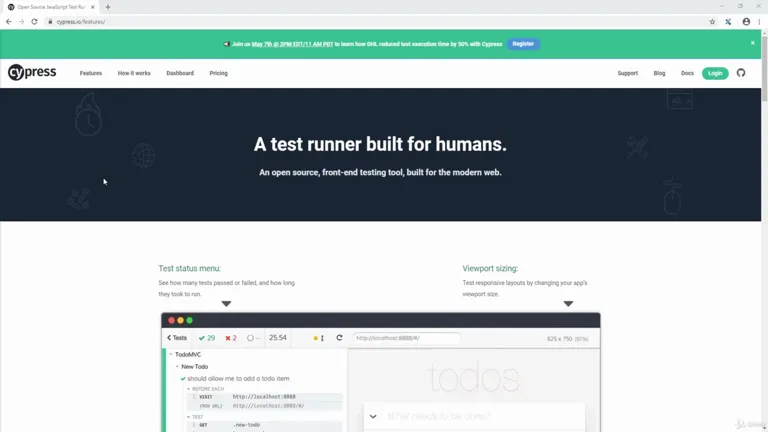The width and height of the screenshot is (768, 432).
Task: Click the runner URL field localhost:8888
Action: [407, 338]
